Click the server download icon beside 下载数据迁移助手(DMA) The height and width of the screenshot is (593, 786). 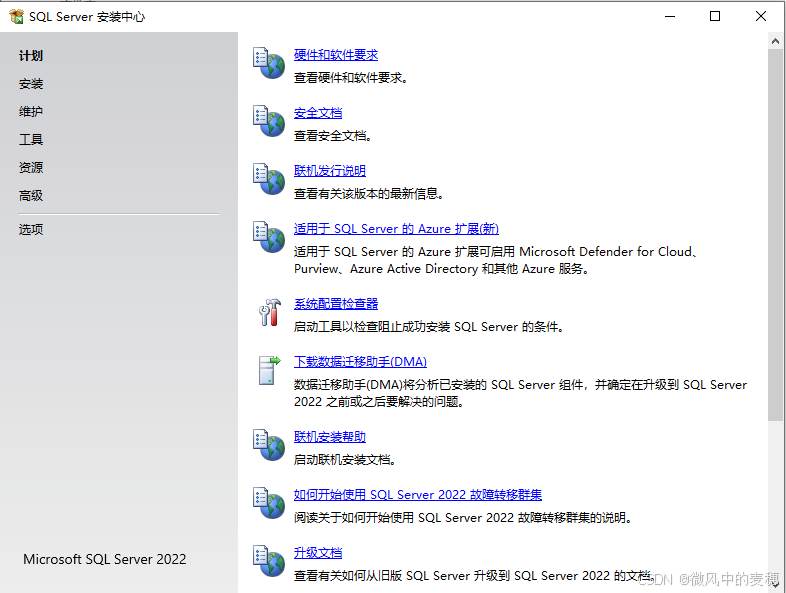(x=270, y=370)
